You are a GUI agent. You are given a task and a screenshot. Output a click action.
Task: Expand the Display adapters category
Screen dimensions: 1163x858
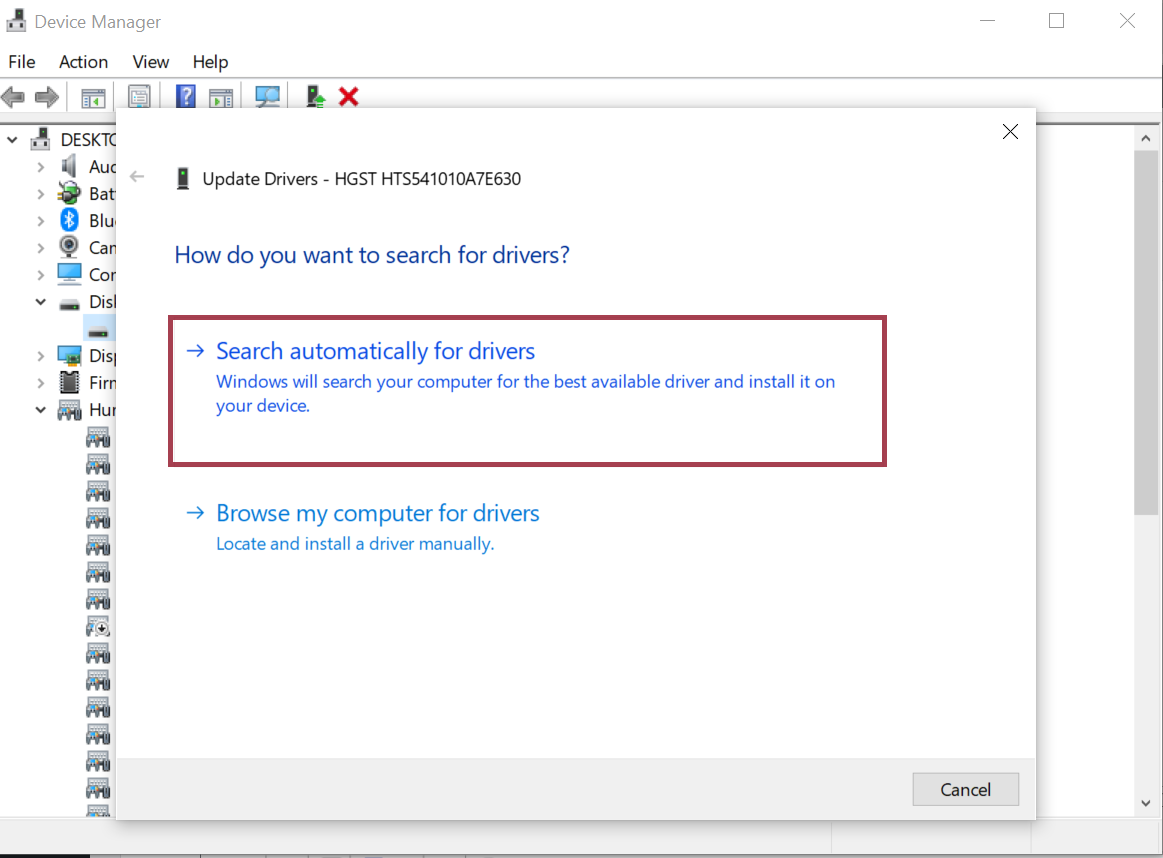(40, 355)
